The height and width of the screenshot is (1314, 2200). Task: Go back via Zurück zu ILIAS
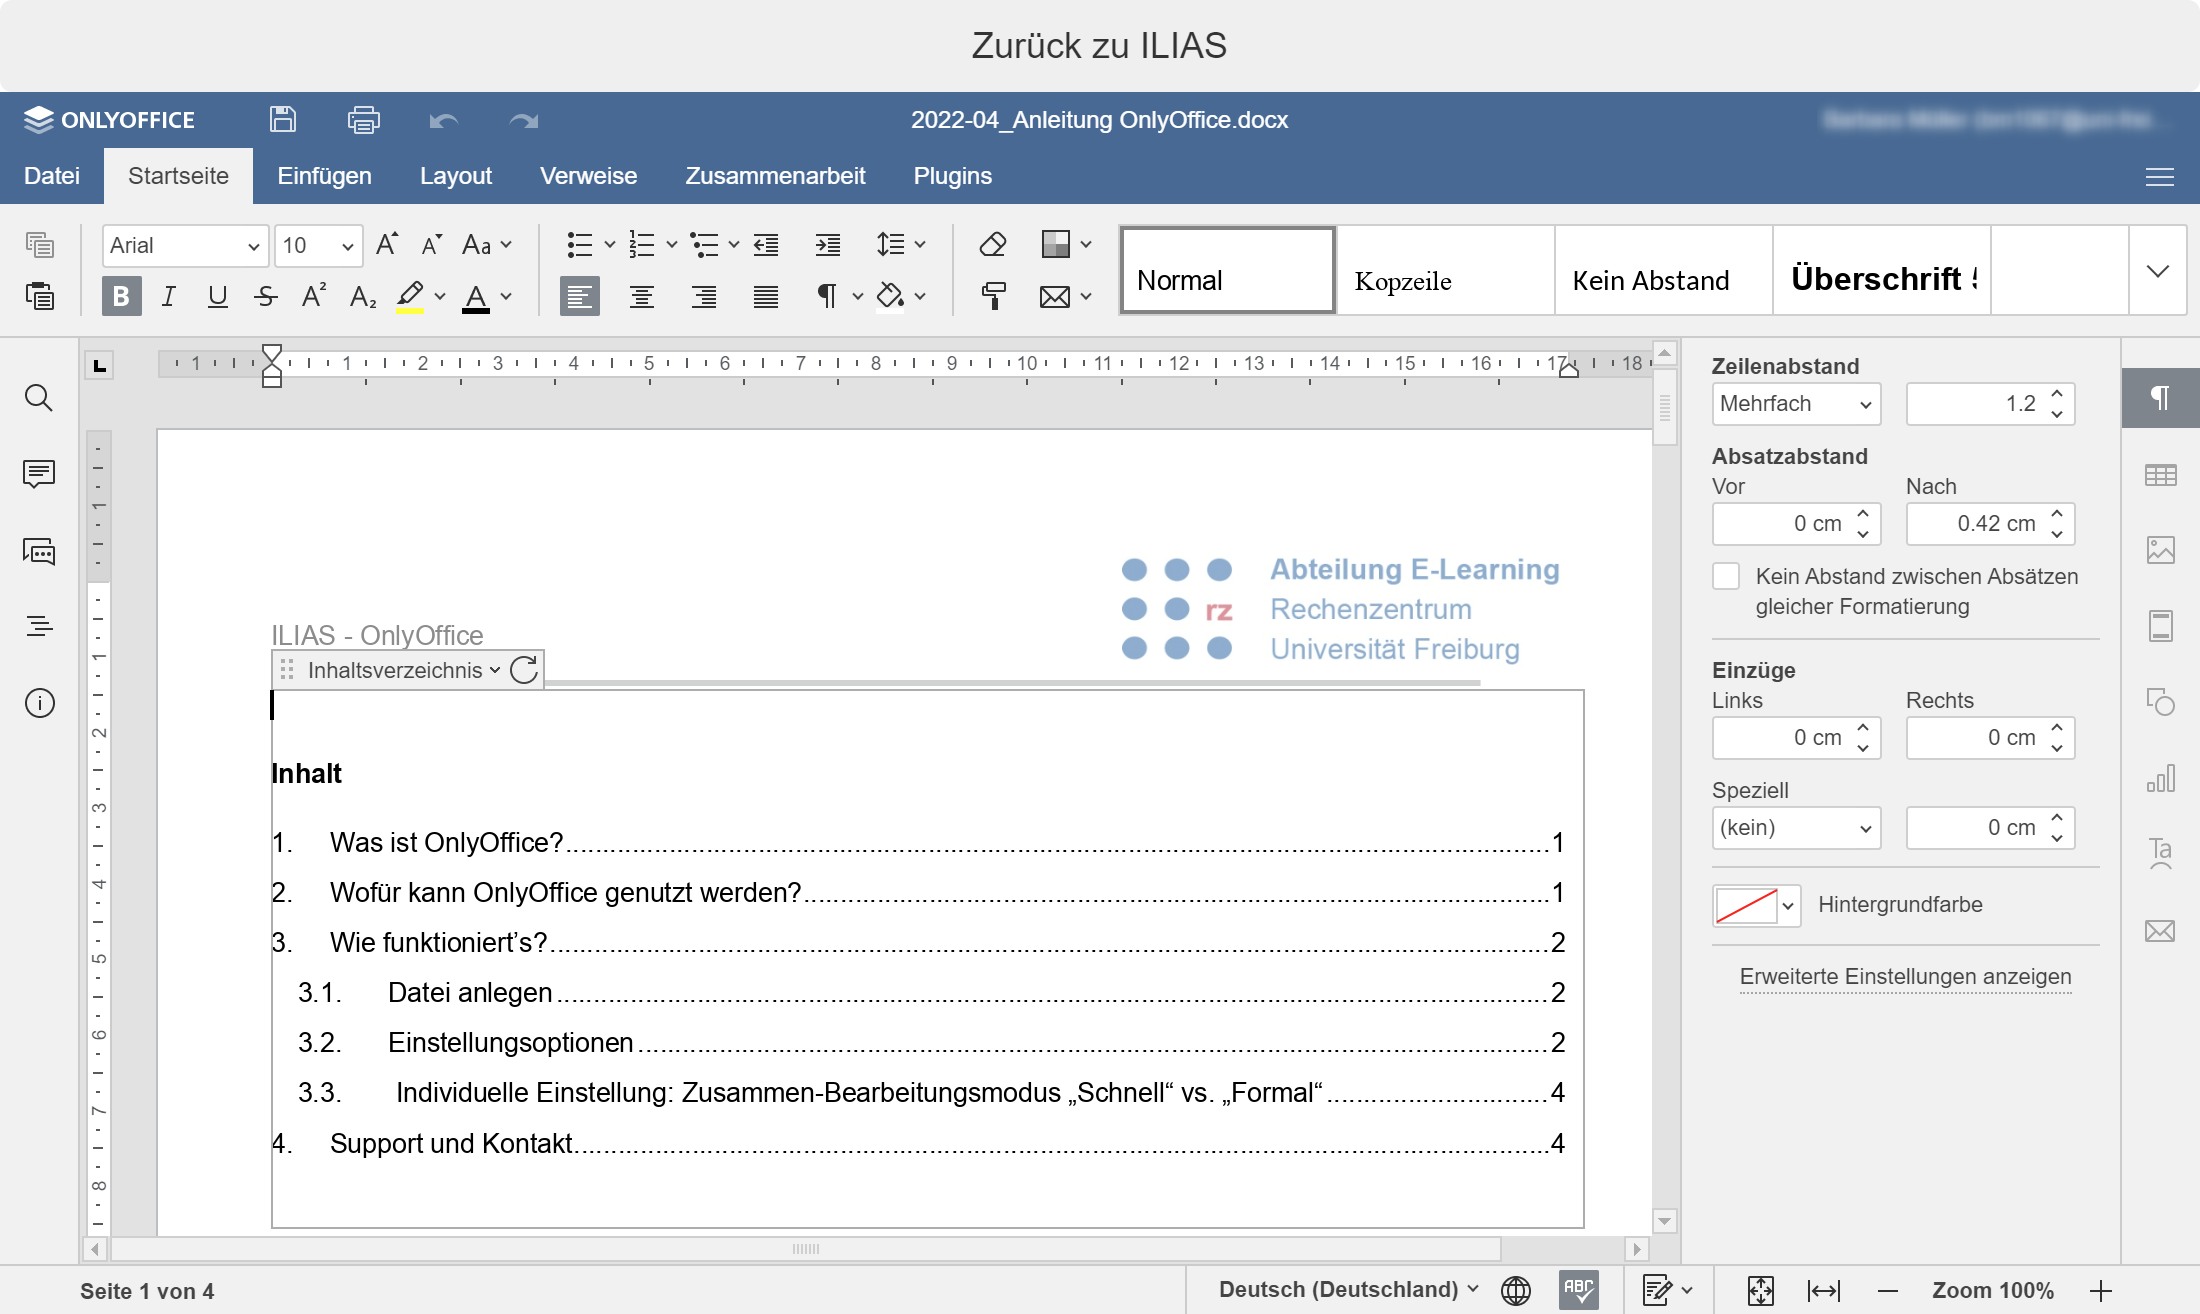[x=1099, y=46]
